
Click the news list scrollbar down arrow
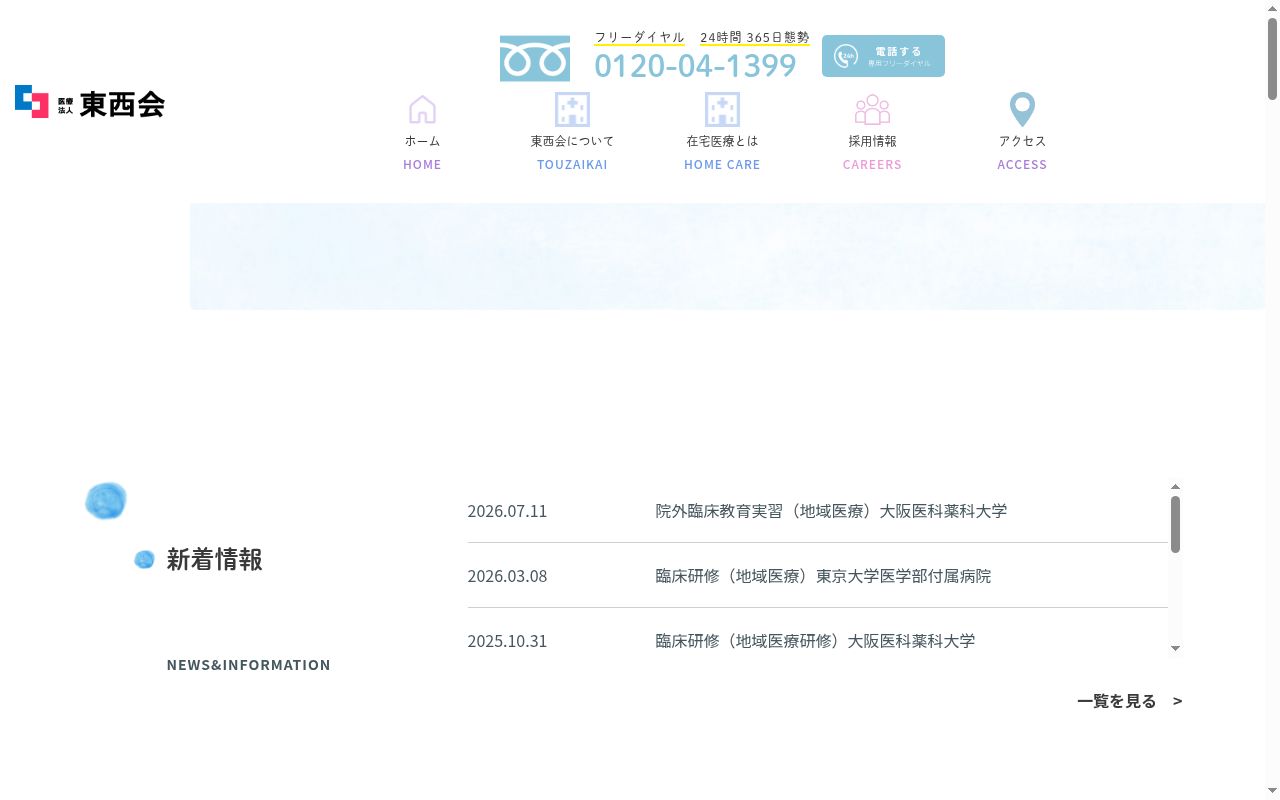(x=1175, y=648)
